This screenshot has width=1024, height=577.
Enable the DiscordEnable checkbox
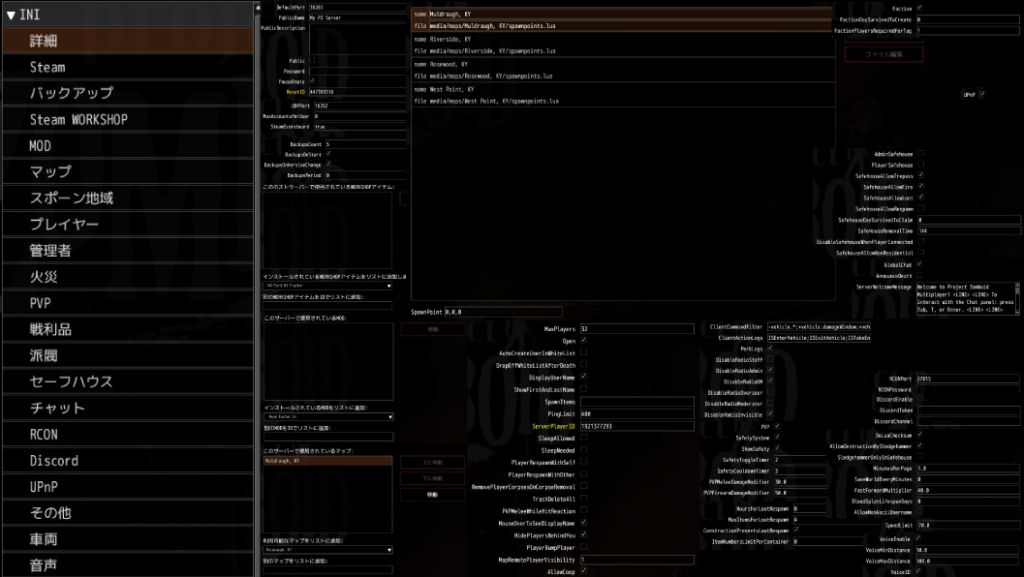click(x=920, y=398)
